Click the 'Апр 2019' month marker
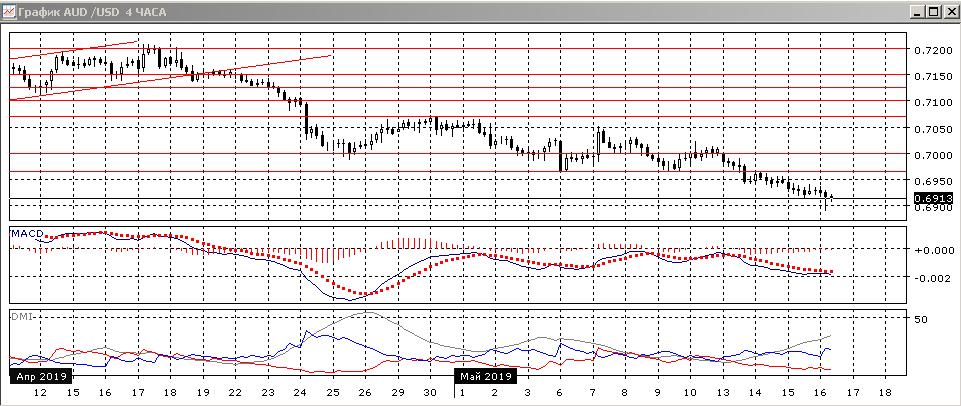Viewport: 961px width, 406px height. 42,375
